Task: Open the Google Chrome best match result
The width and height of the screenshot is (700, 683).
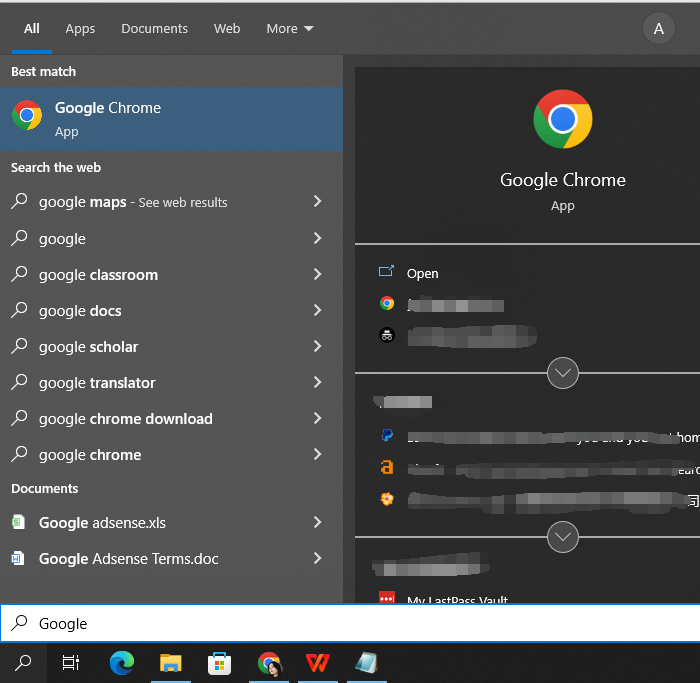Action: point(171,119)
